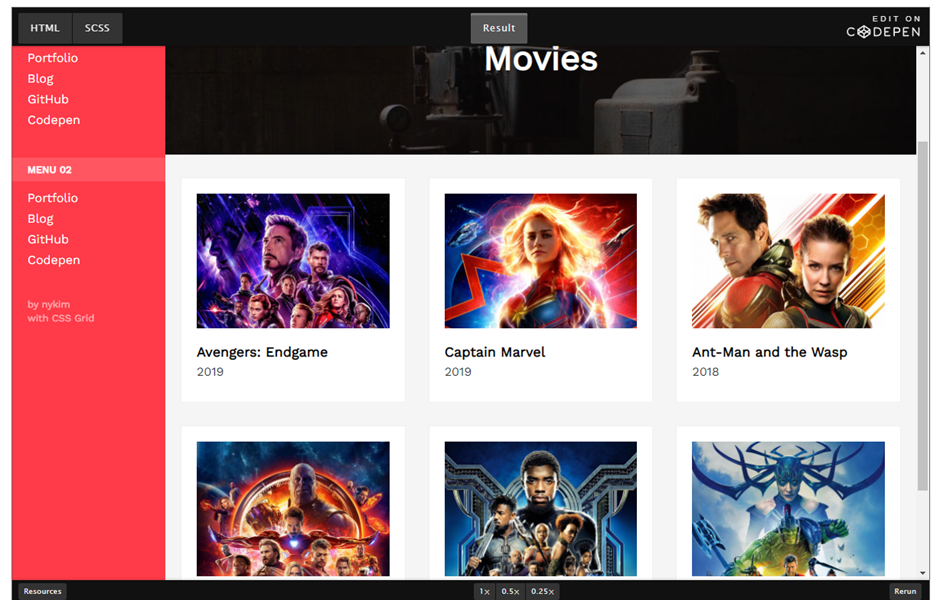Select the Result tab
This screenshot has height=600, width=940.
tap(499, 28)
